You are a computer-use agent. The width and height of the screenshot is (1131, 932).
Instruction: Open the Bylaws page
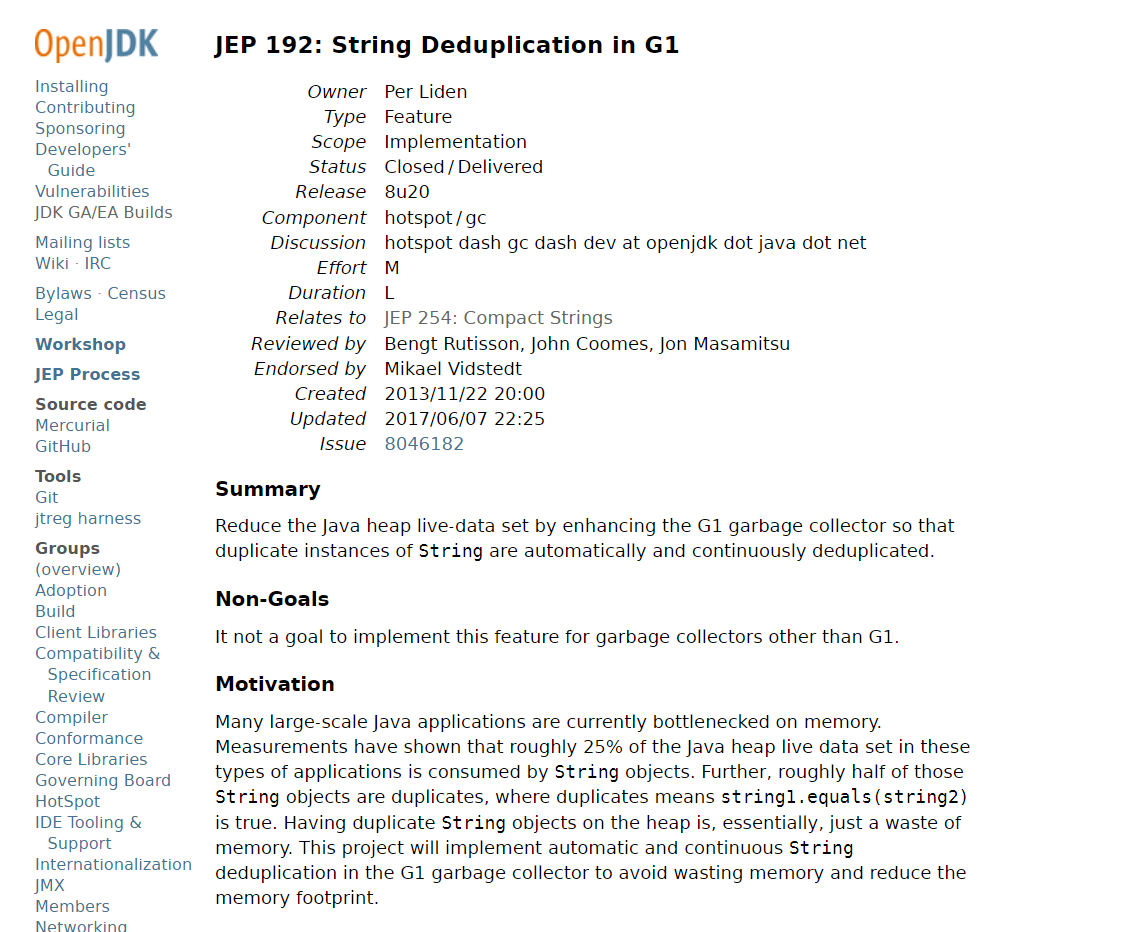tap(63, 294)
